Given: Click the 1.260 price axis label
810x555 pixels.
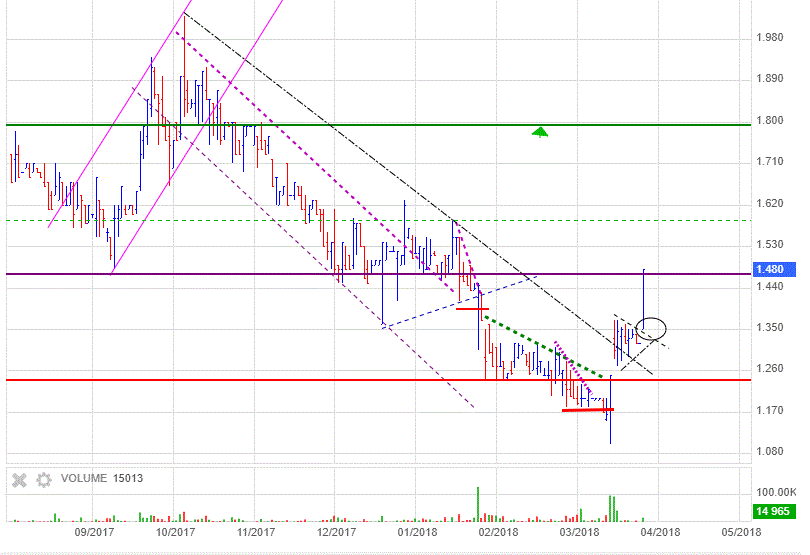Looking at the screenshot, I should [770, 368].
